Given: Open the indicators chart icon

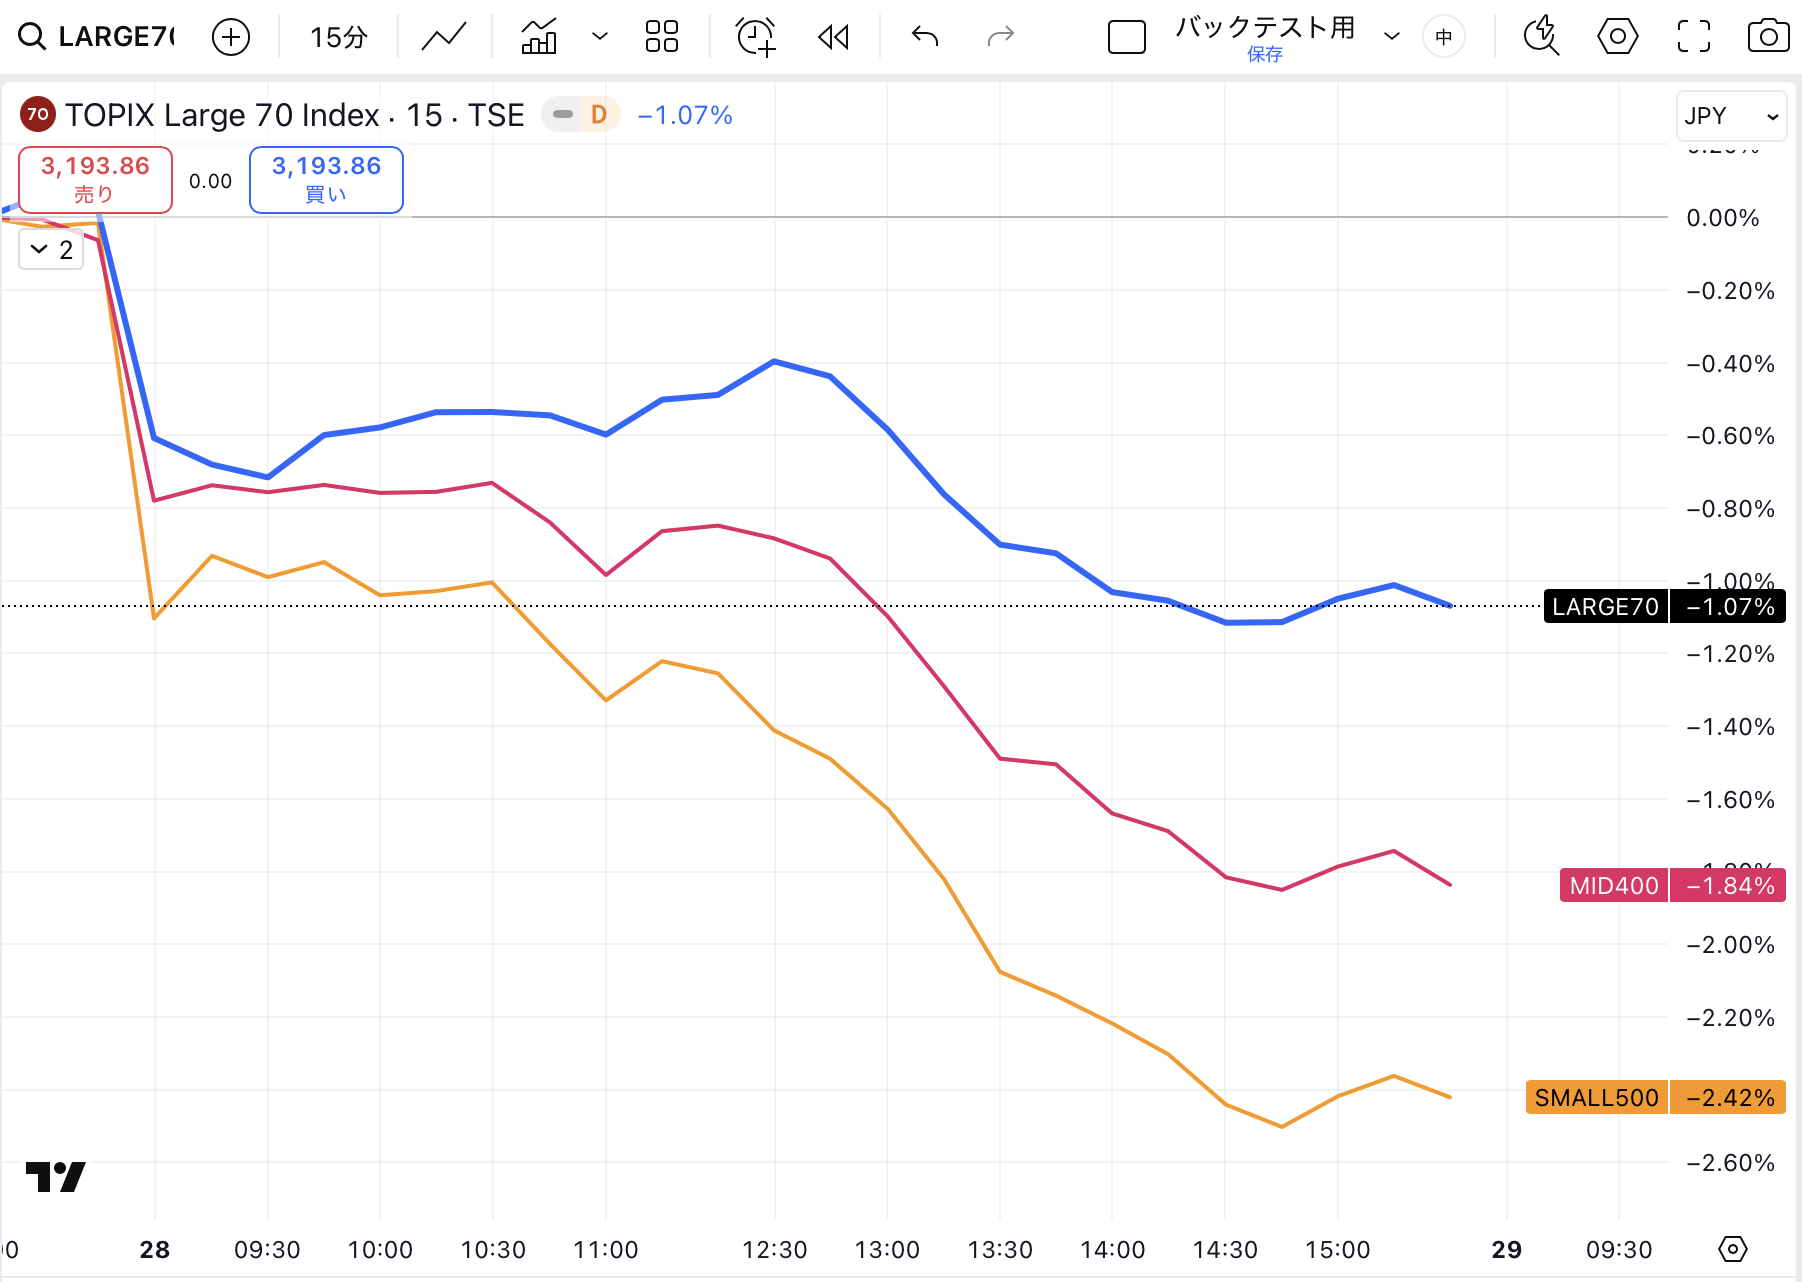Looking at the screenshot, I should (539, 38).
